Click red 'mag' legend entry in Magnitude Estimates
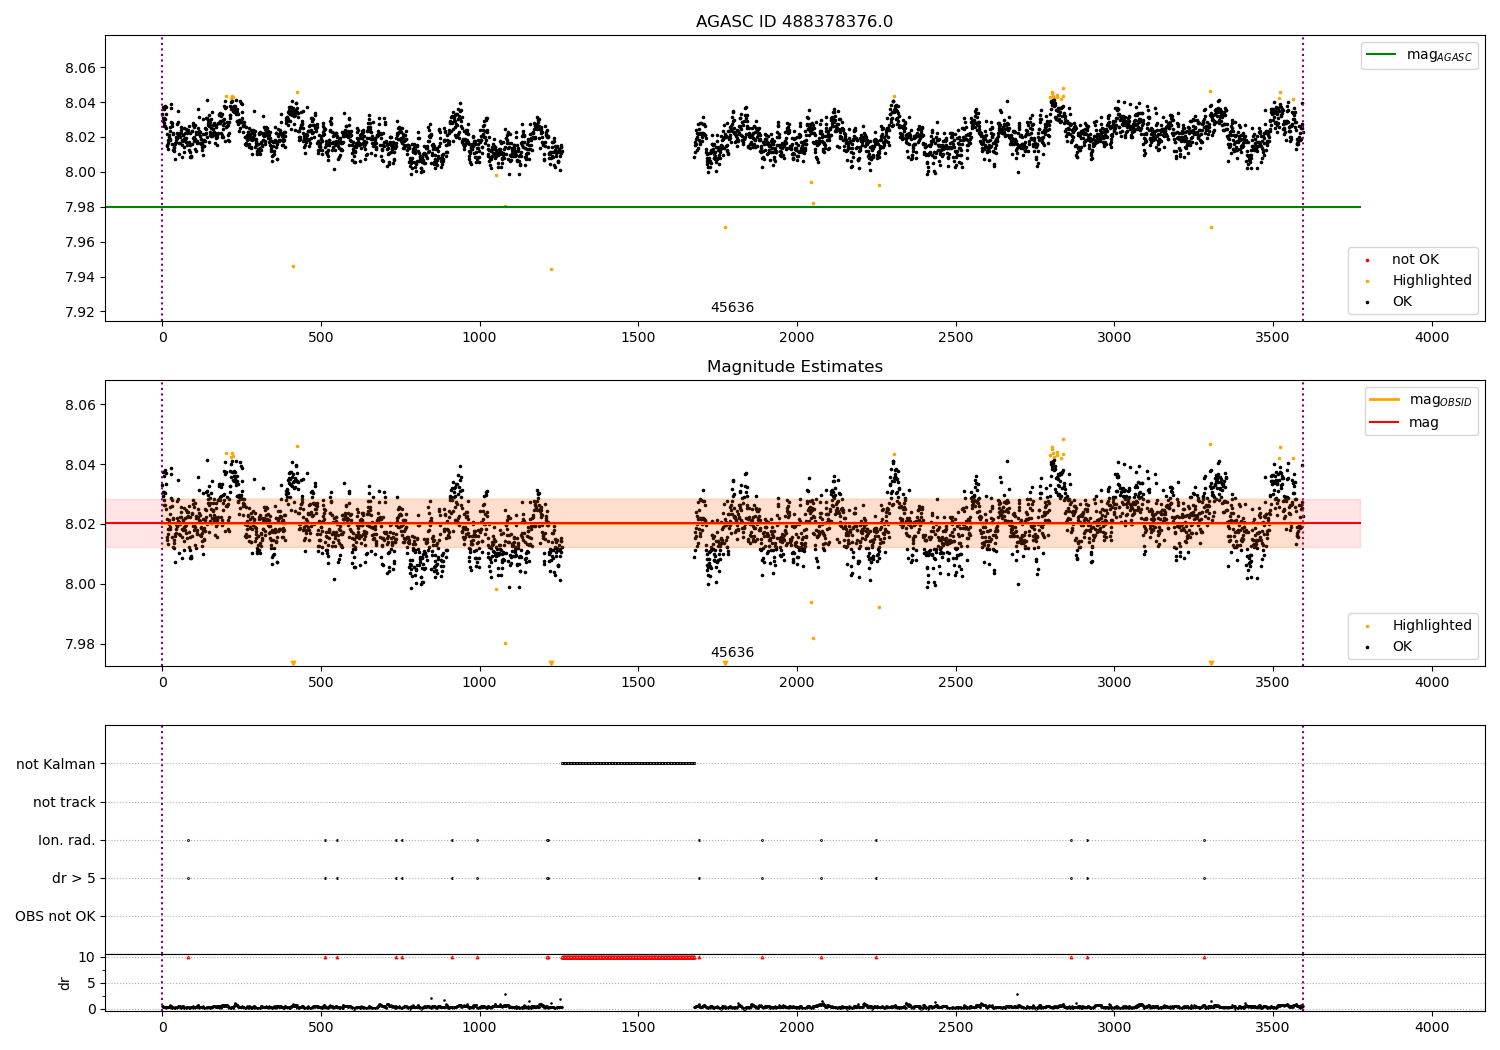Viewport: 1500px width, 1050px height. tap(1405, 423)
